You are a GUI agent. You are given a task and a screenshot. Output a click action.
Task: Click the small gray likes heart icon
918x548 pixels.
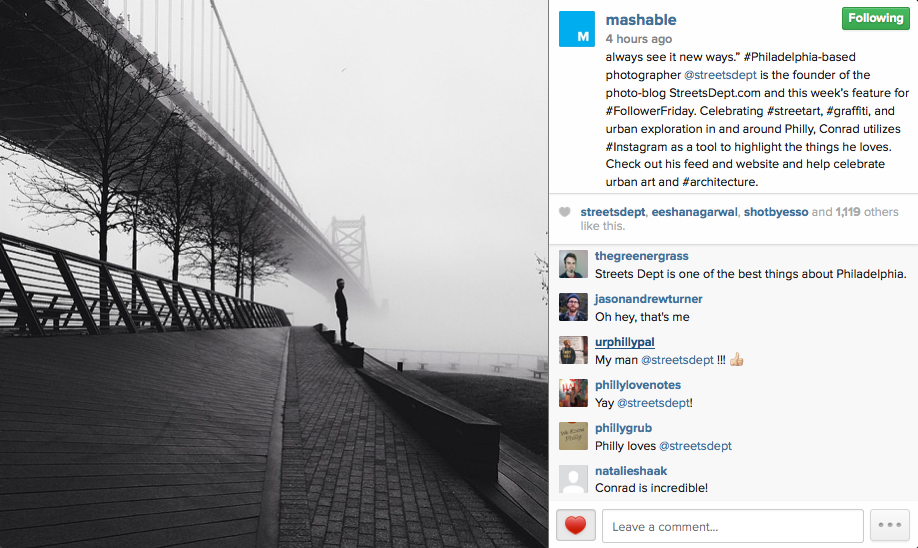[565, 212]
